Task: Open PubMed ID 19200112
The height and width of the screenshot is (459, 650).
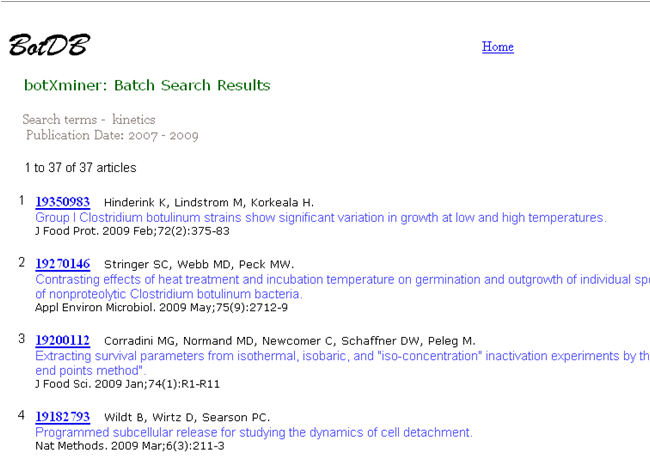Action: [x=63, y=340]
